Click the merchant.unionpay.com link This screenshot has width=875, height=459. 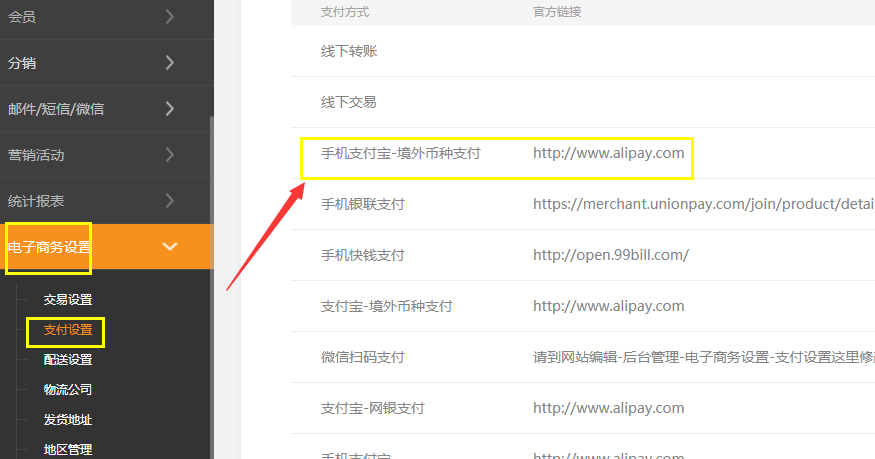704,204
